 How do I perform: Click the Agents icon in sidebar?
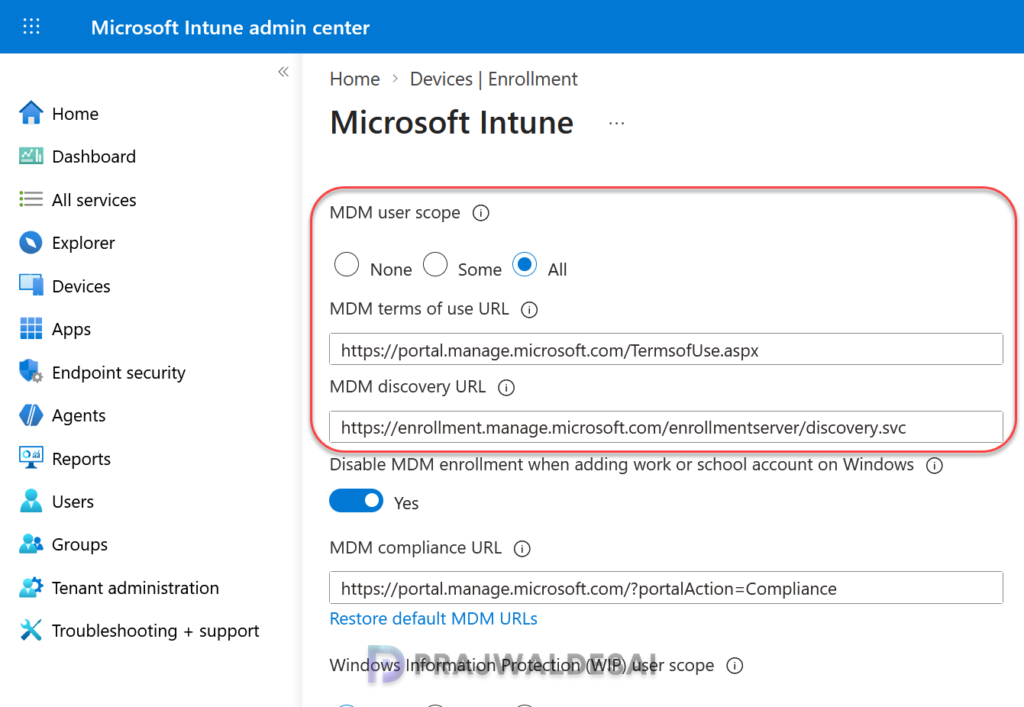coord(31,415)
